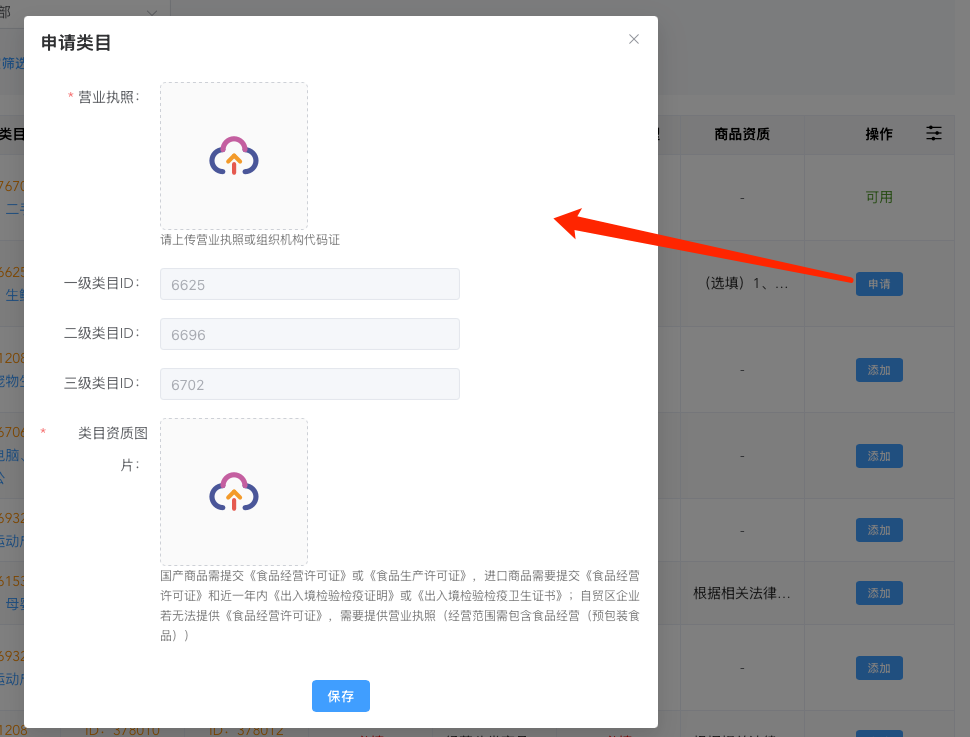Viewport: 970px width, 737px height.
Task: Click the fifth 添加 button from top
Action: click(x=879, y=668)
